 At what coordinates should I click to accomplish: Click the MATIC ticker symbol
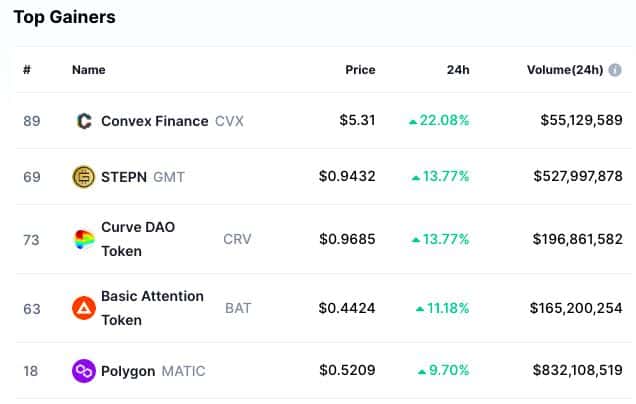tap(183, 371)
